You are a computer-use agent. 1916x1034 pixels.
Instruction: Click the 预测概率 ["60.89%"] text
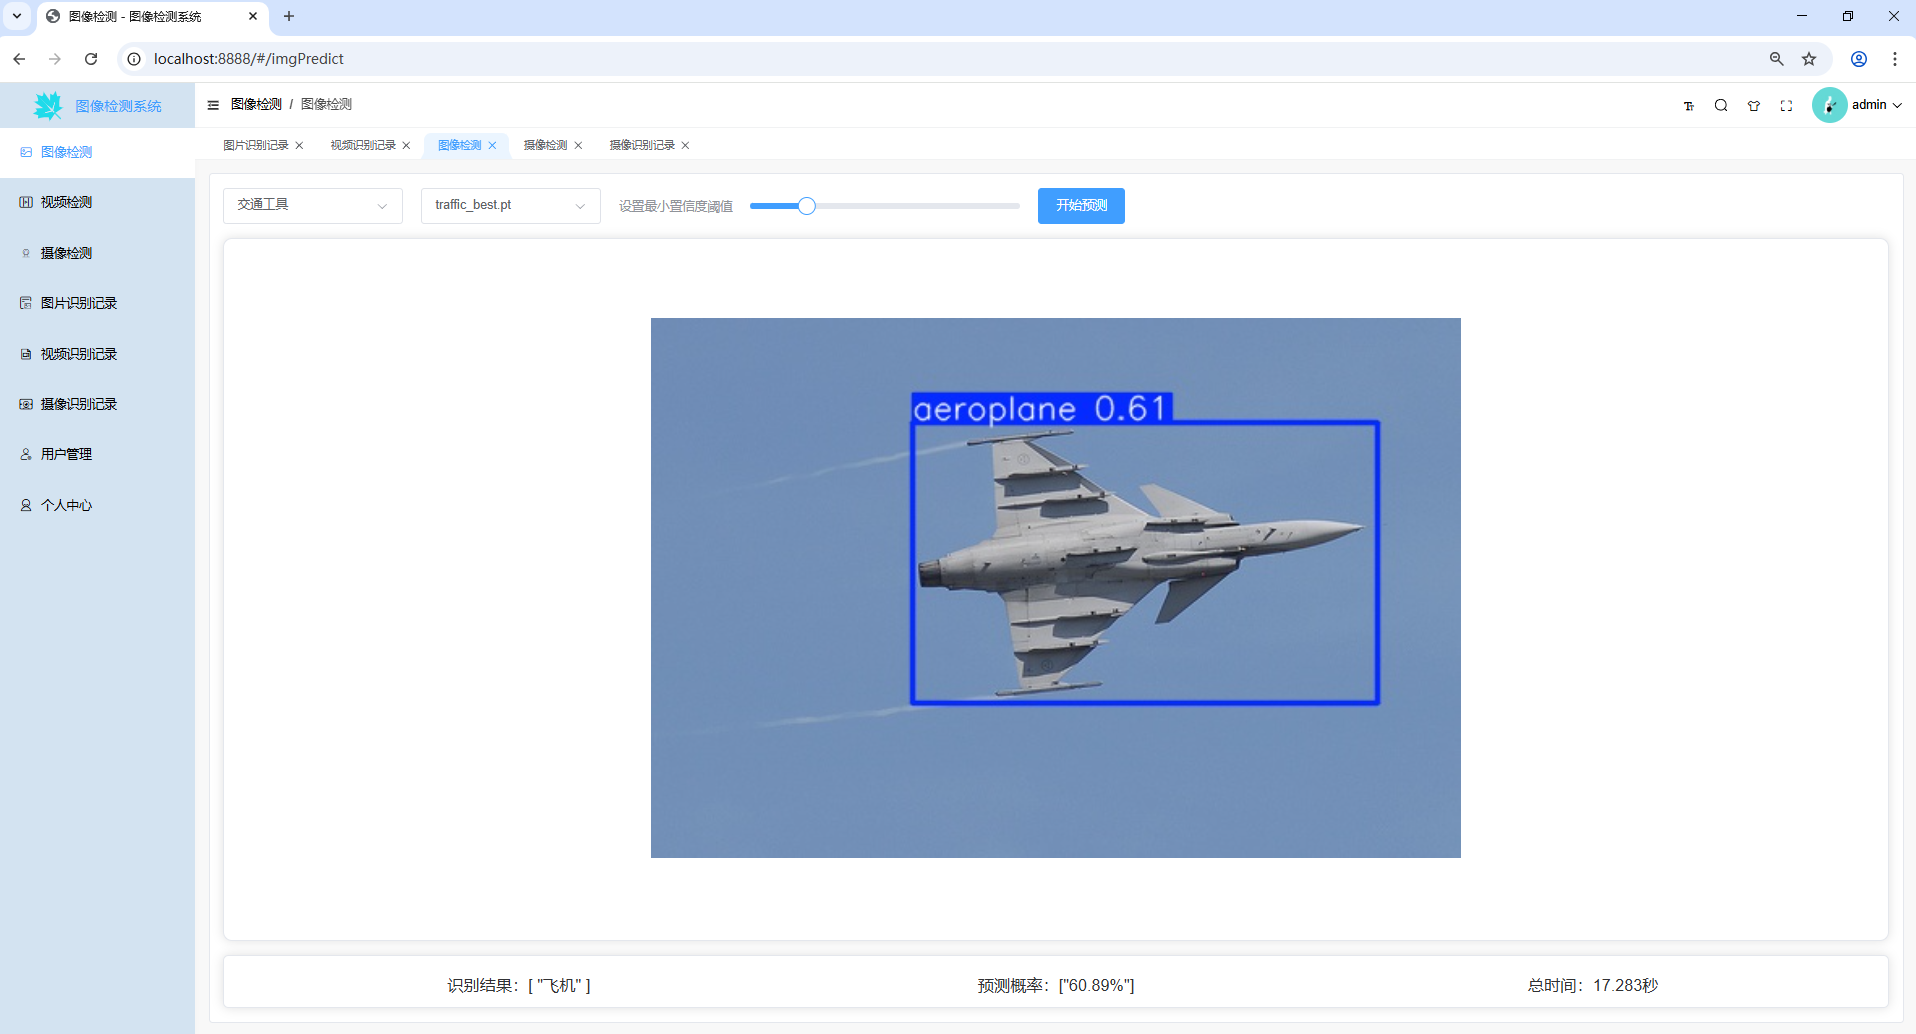tap(1056, 986)
